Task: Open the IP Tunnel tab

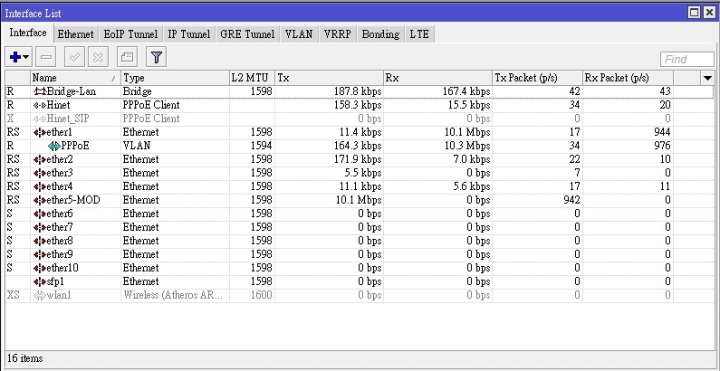Action: [189, 34]
